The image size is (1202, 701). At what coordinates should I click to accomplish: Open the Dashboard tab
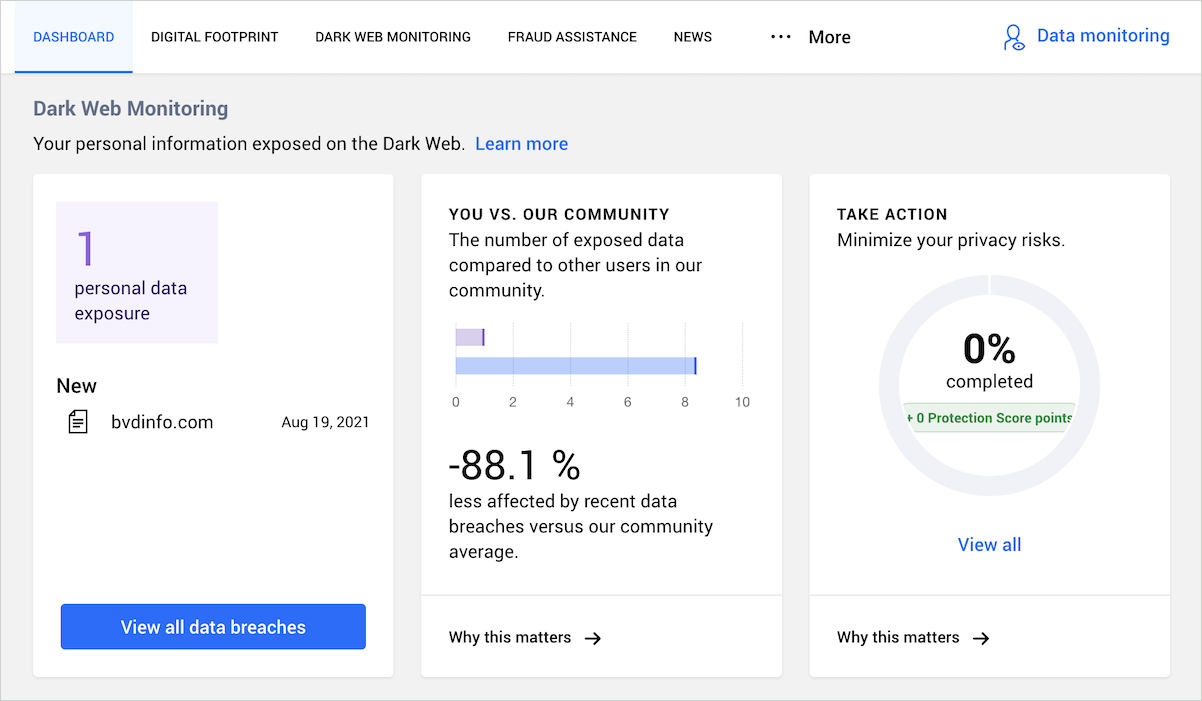(x=74, y=37)
